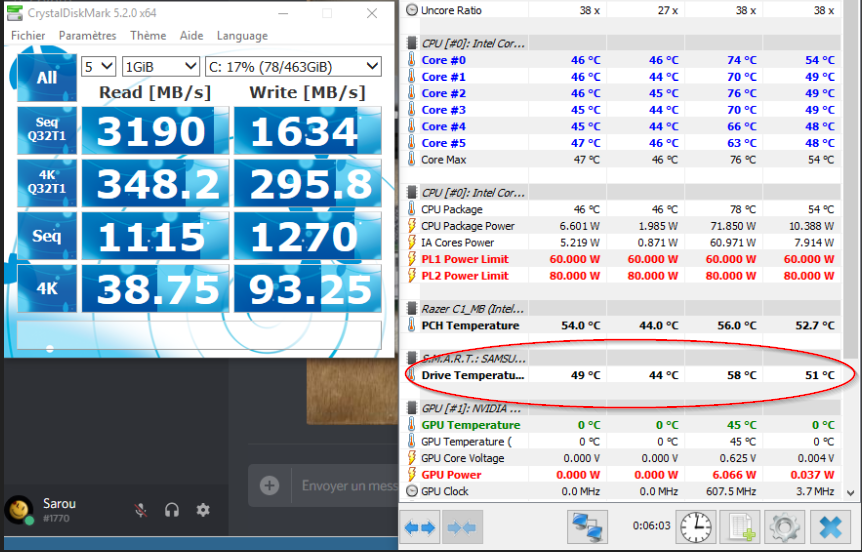The image size is (862, 552).
Task: Click the HWiNFO network remote monitoring icon
Action: coord(587,527)
